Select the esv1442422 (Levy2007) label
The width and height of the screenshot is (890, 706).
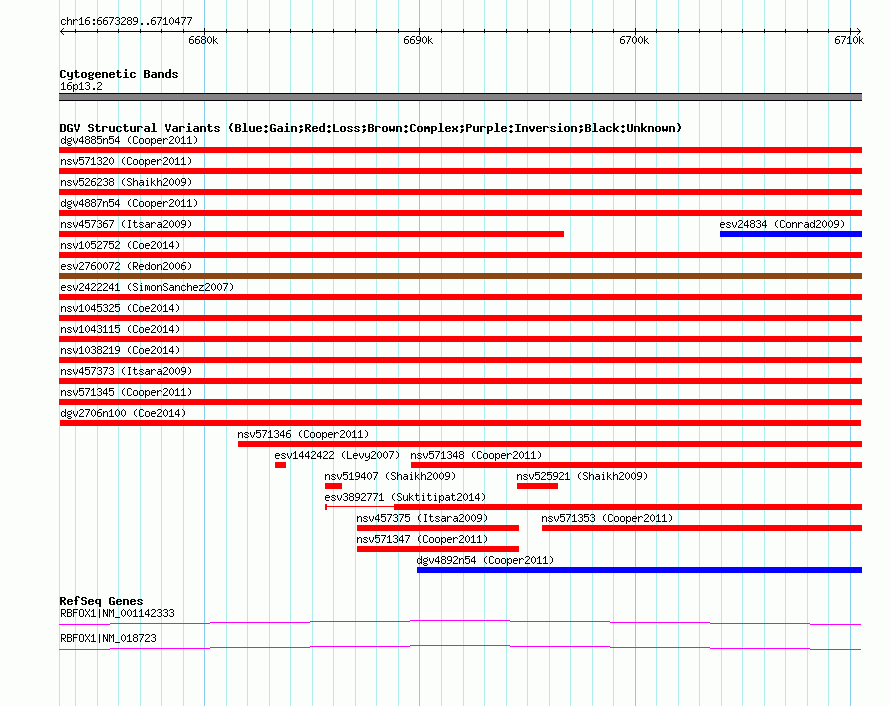(x=337, y=455)
